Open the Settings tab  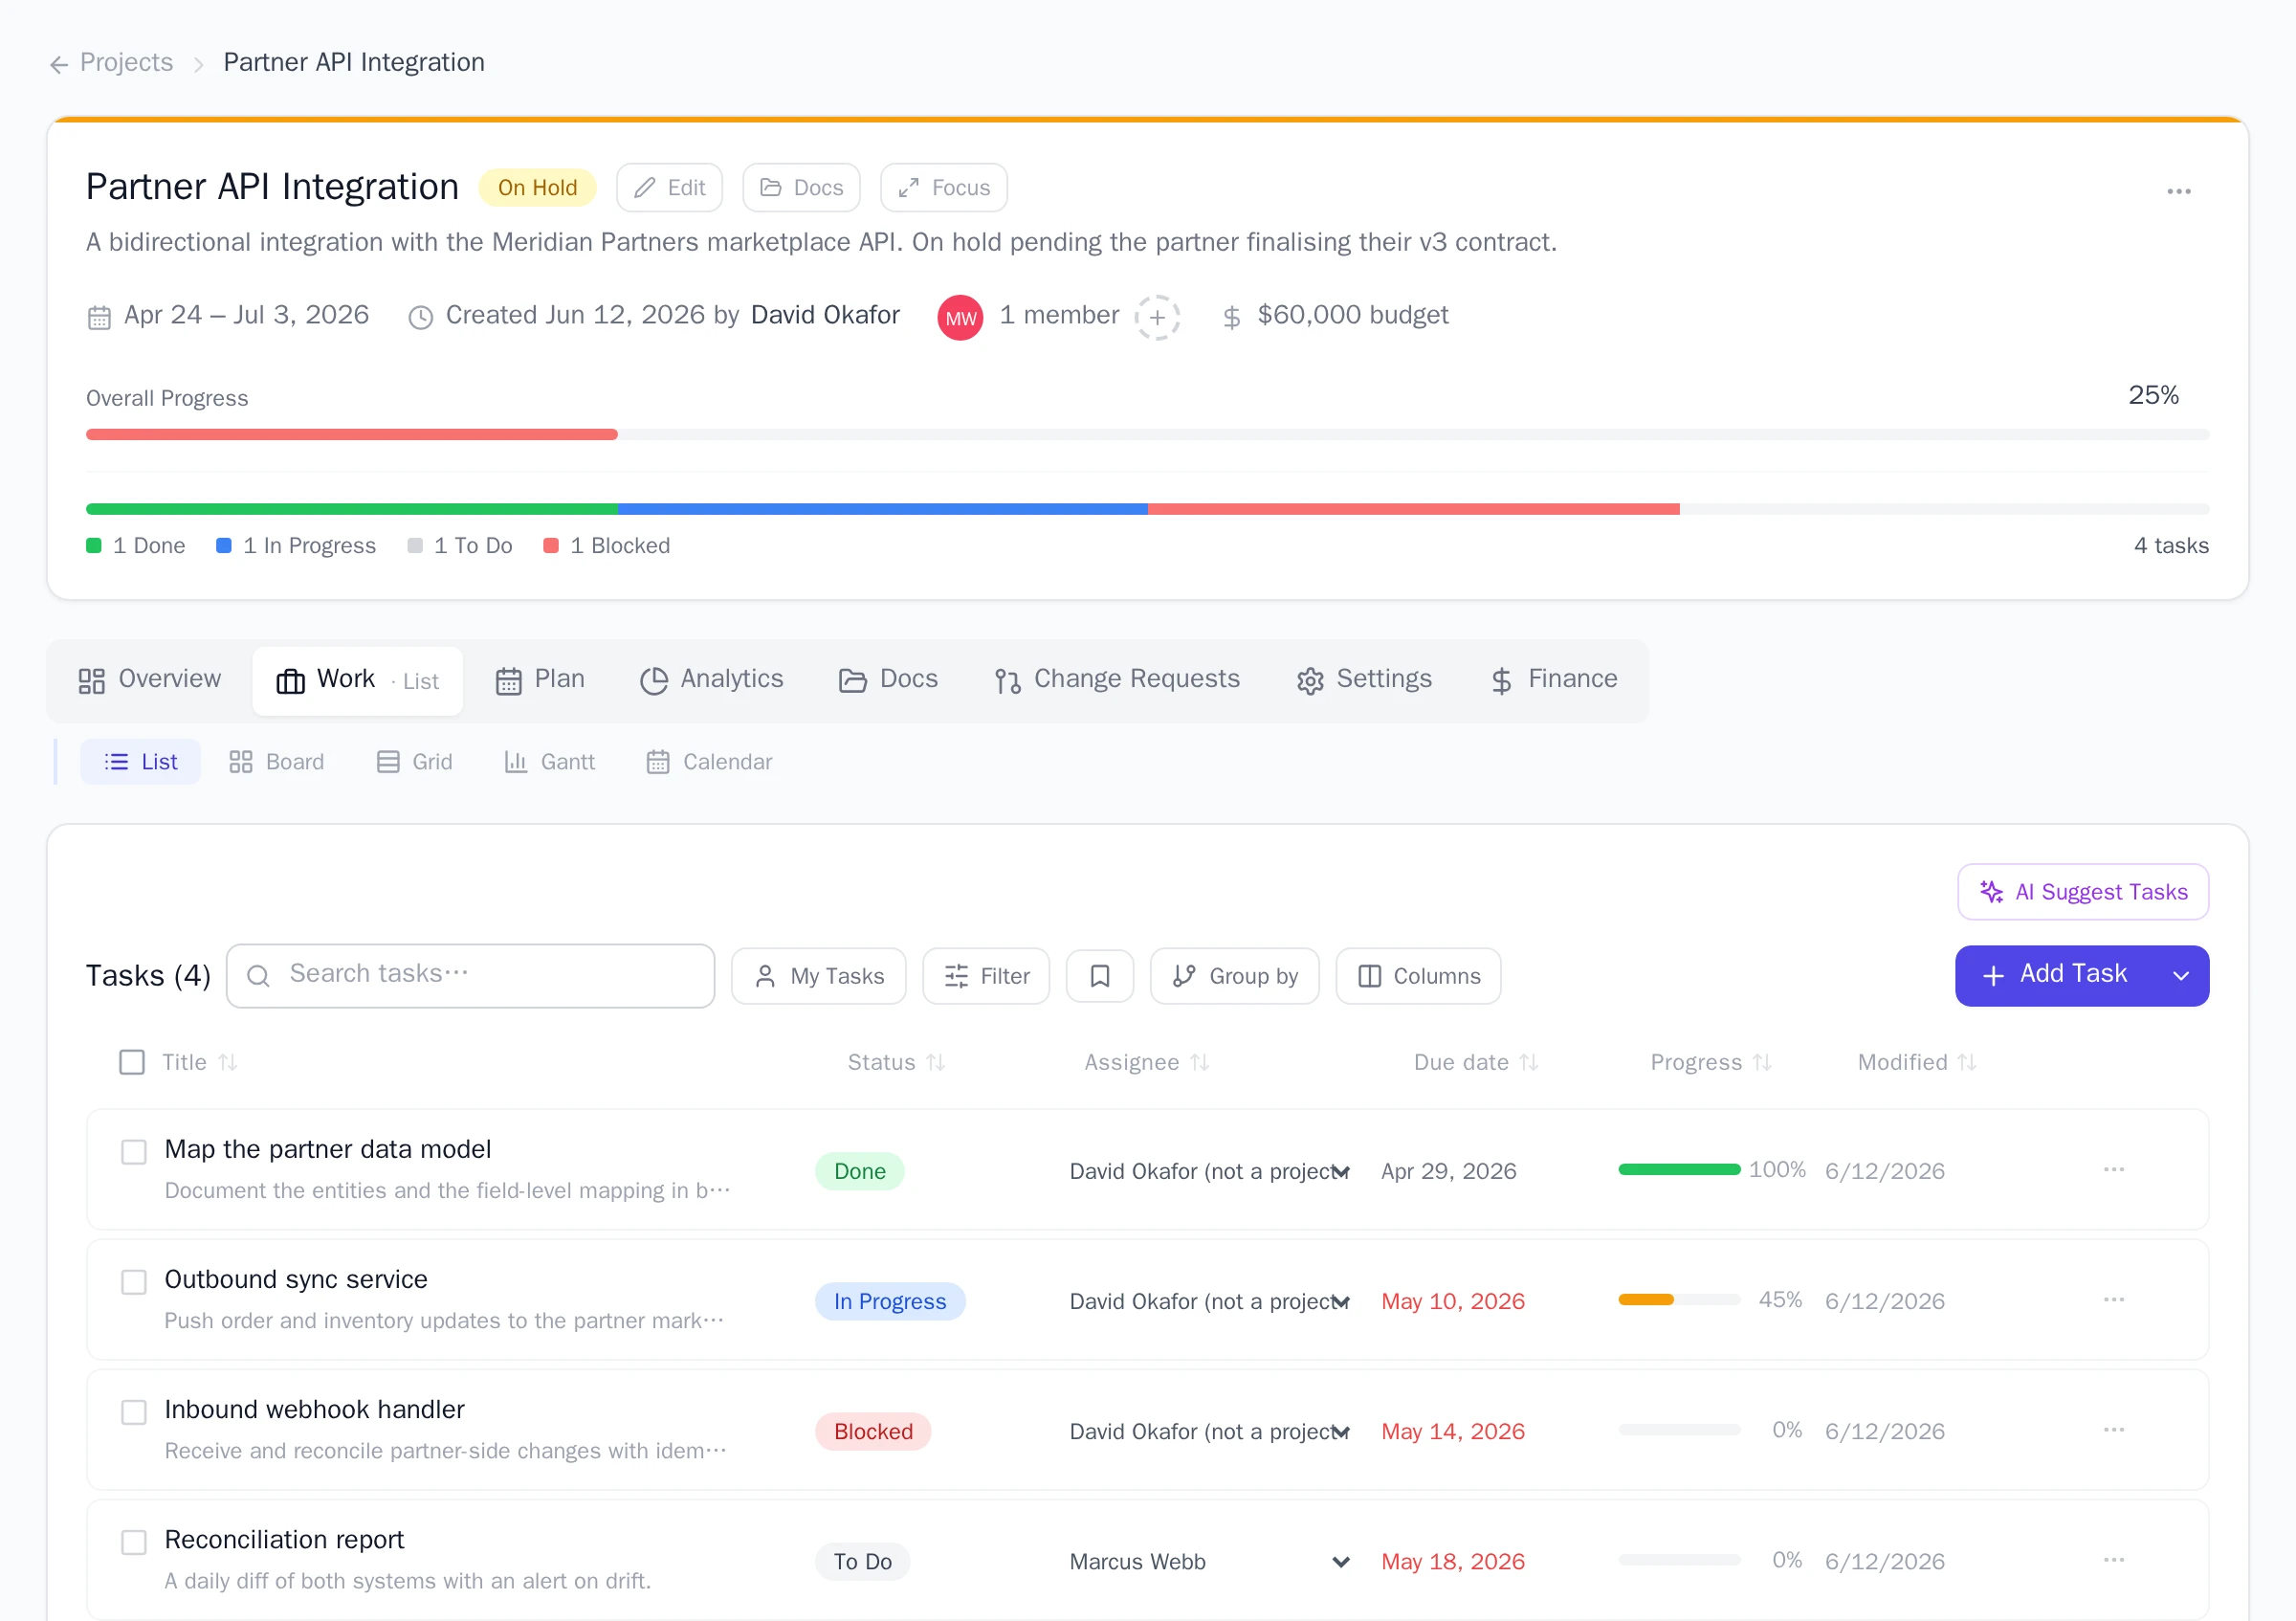click(1364, 680)
